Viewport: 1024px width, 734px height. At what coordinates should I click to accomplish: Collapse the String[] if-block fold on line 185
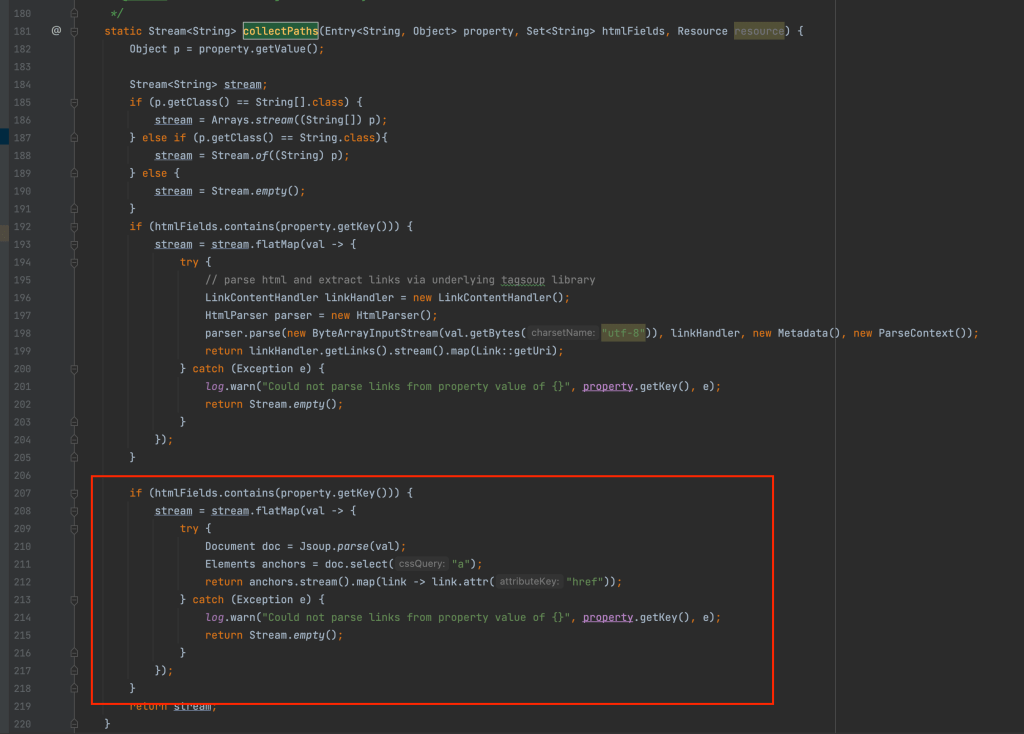coord(74,102)
